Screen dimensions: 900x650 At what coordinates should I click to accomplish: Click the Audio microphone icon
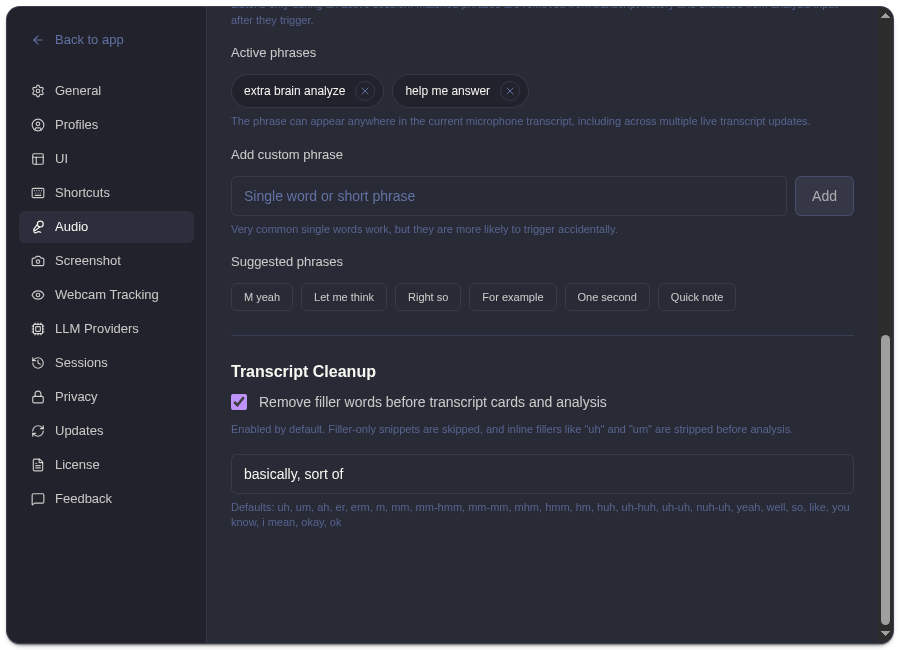click(x=38, y=227)
